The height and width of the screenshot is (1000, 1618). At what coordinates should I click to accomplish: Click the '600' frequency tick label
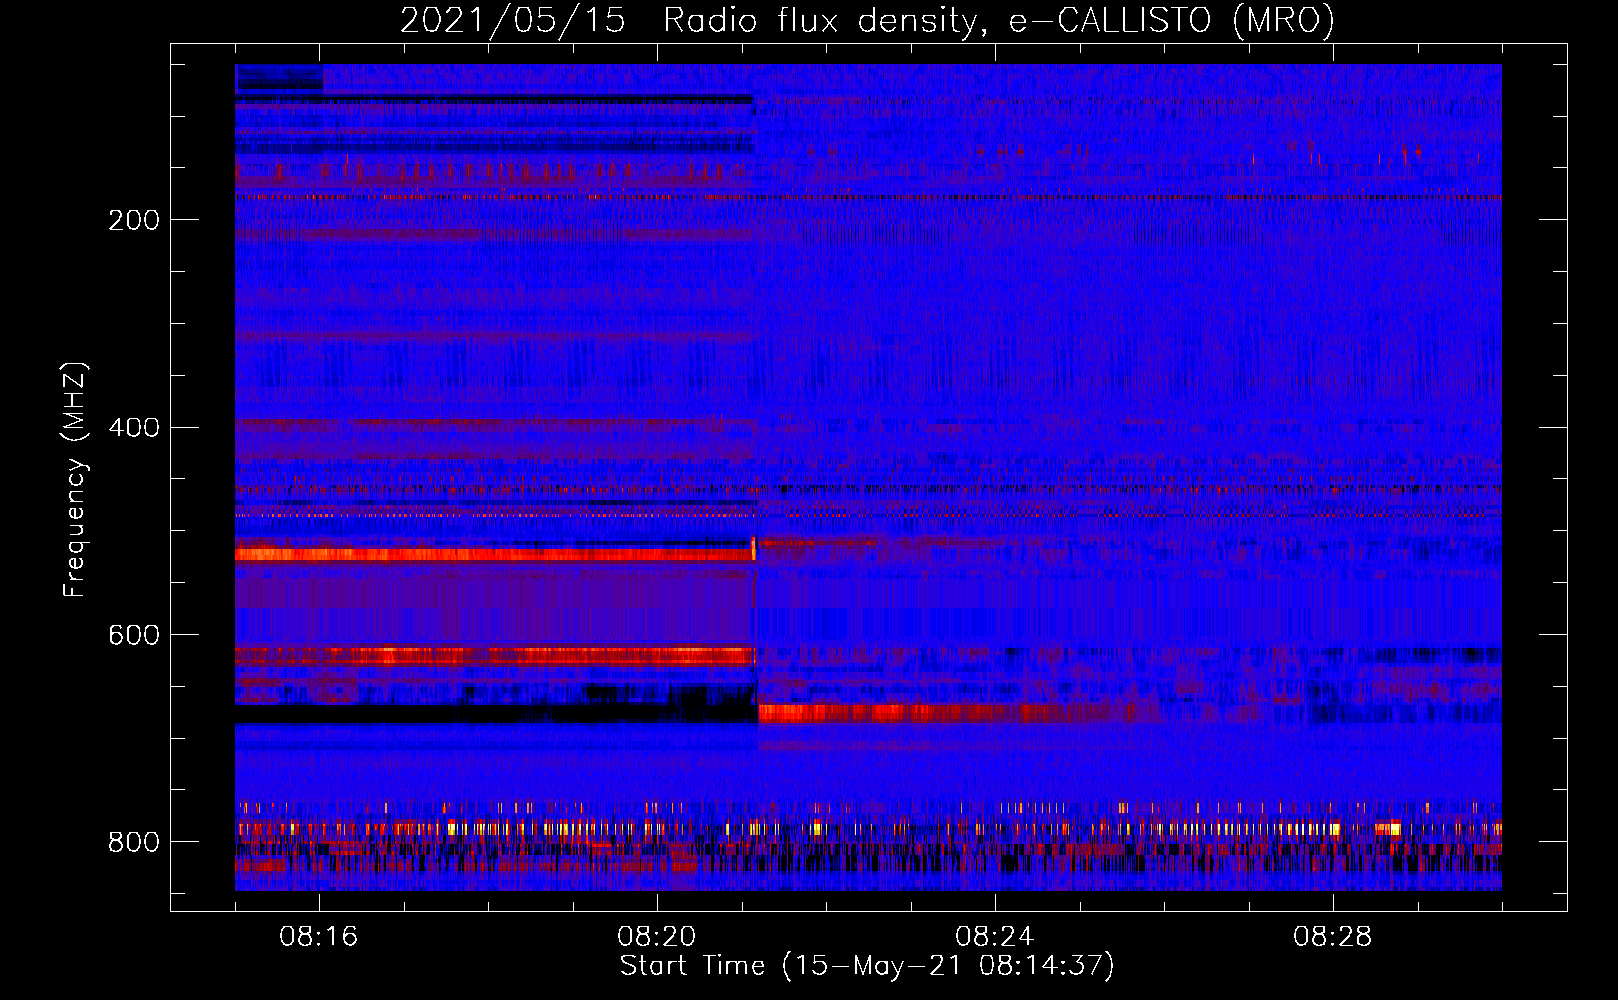tap(134, 635)
